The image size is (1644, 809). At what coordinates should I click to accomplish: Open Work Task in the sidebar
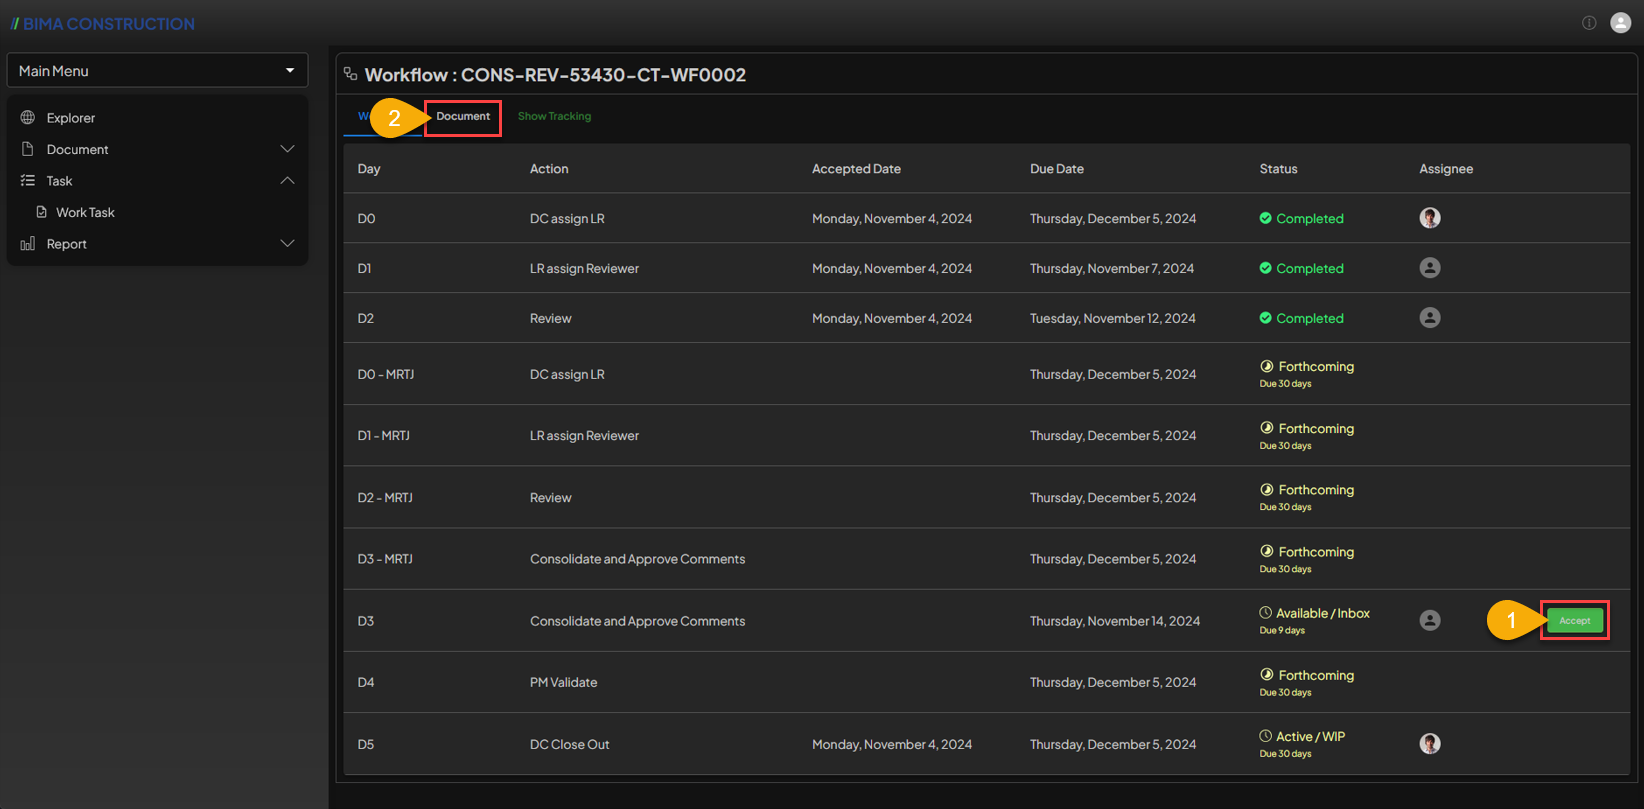[85, 212]
